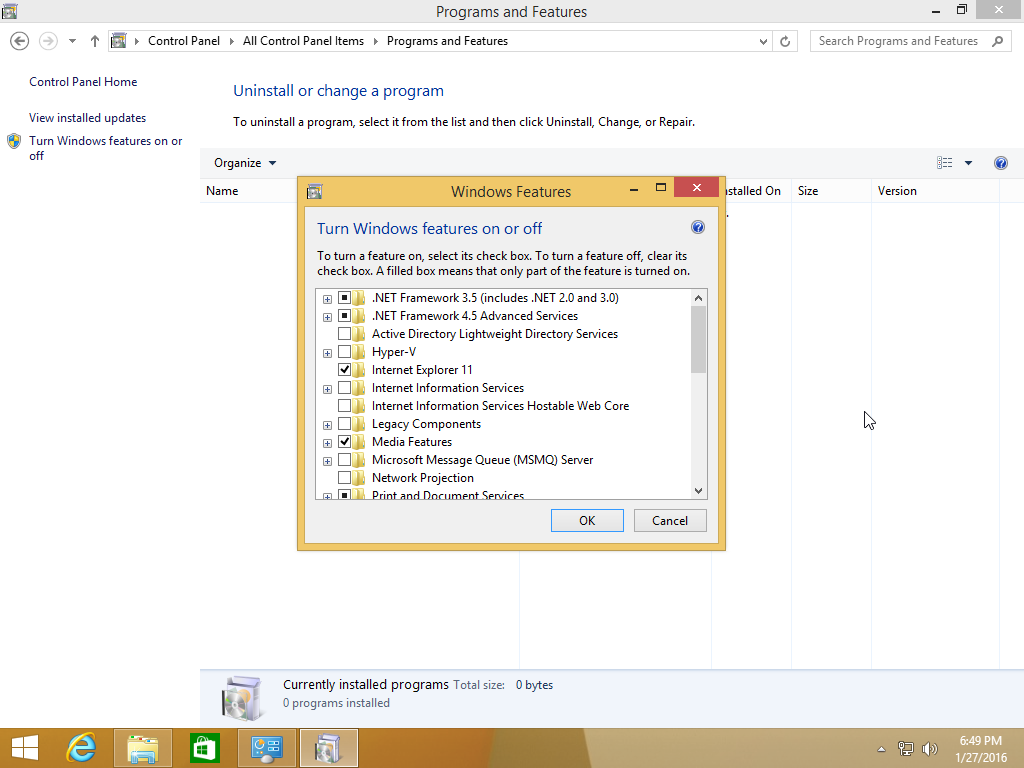This screenshot has width=1024, height=768.
Task: Switch to Control Panel taskbar item
Action: (x=266, y=748)
